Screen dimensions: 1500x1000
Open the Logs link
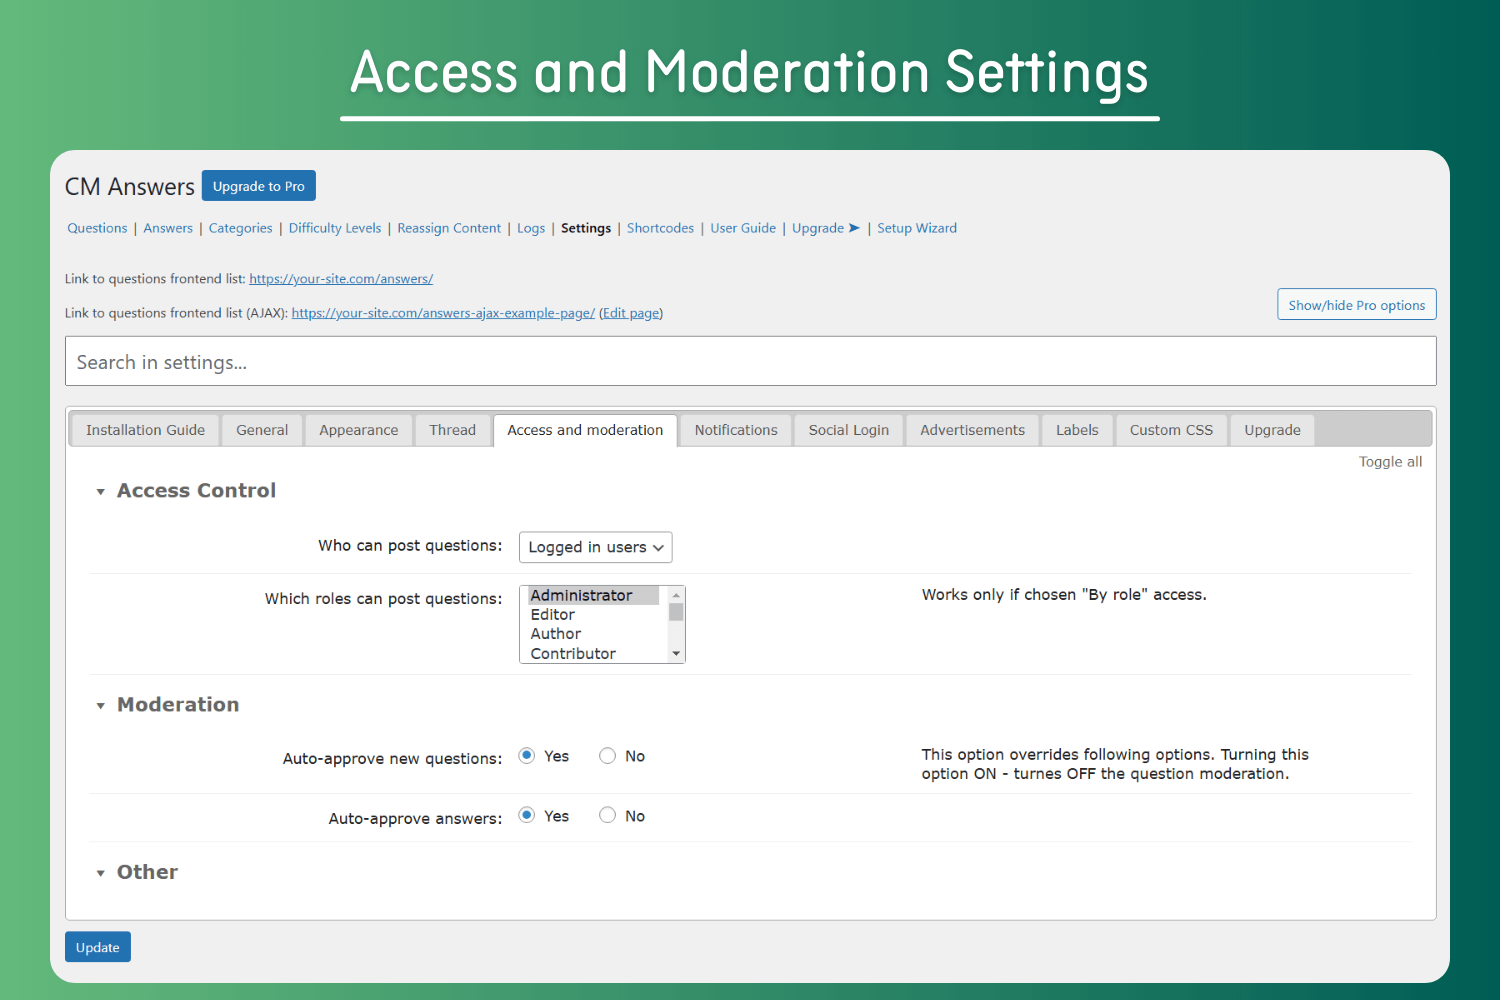coord(531,228)
